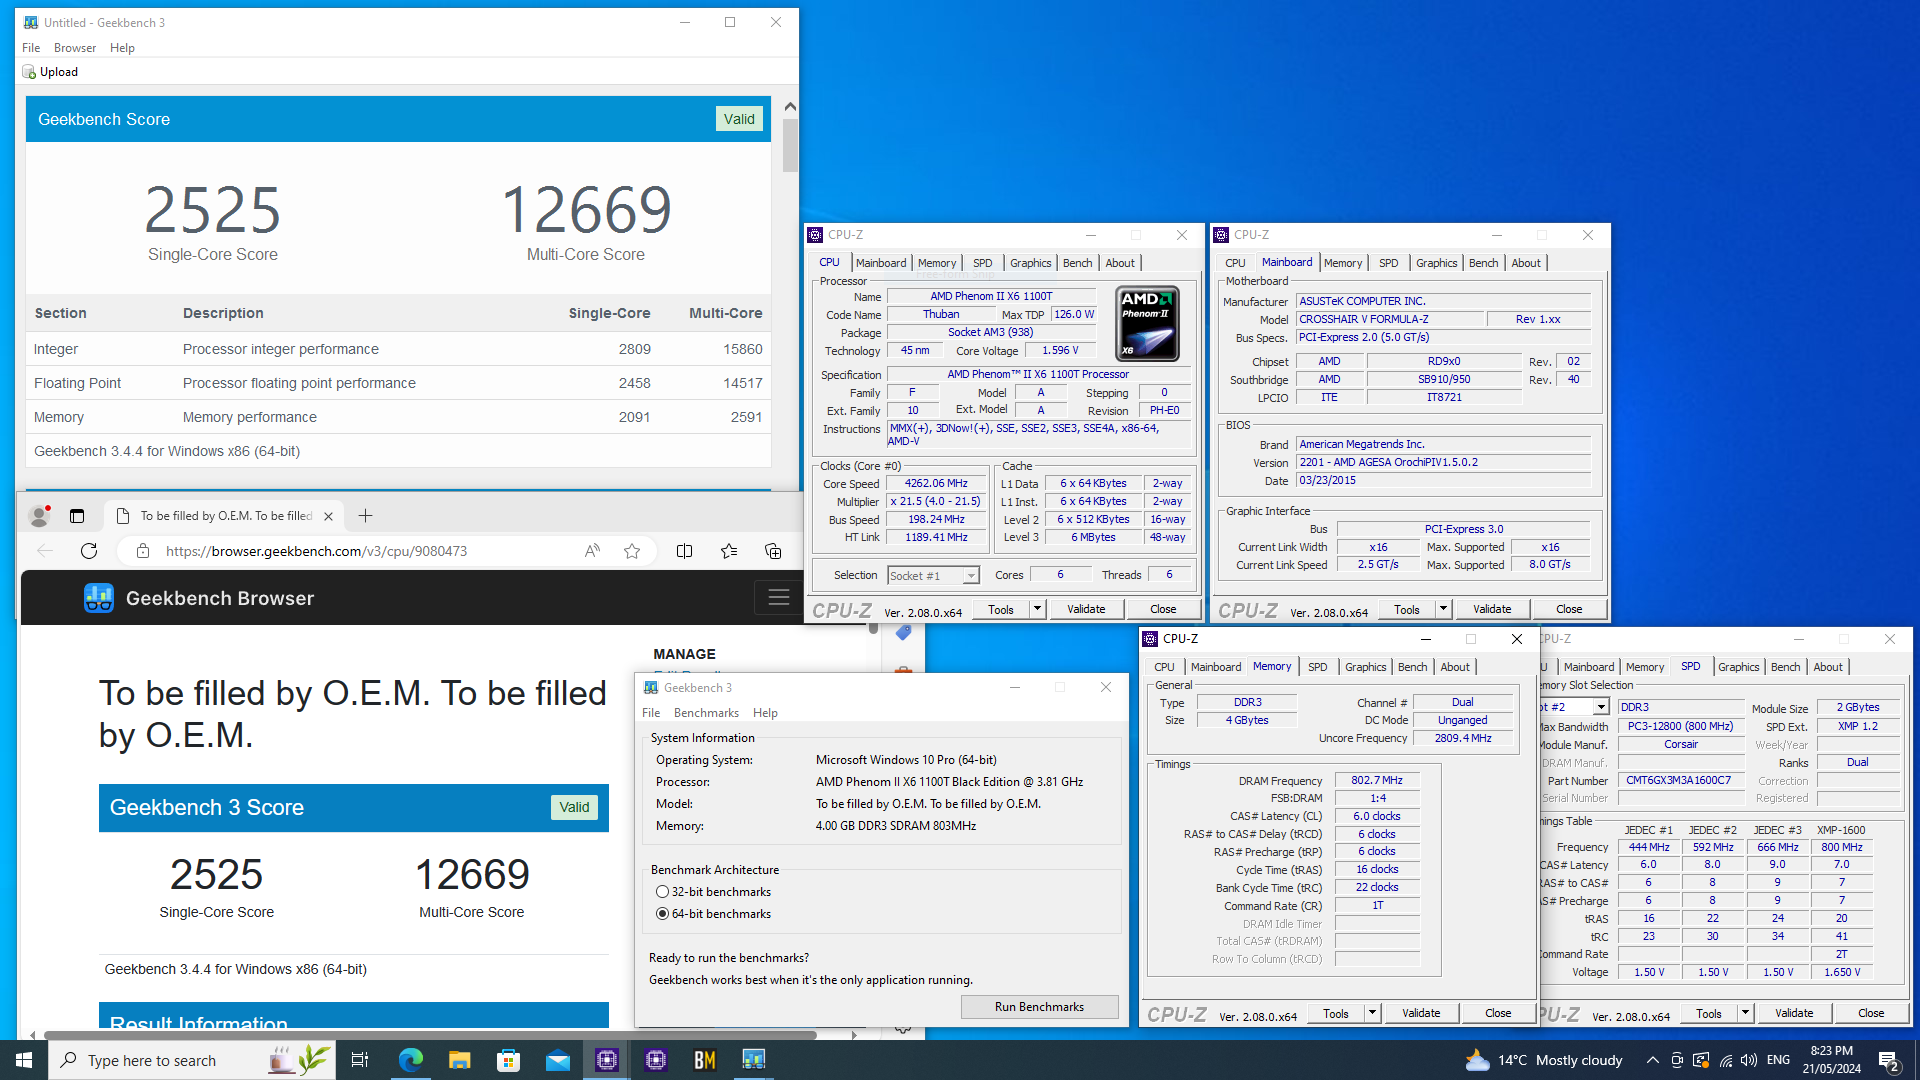1920x1080 pixels.
Task: Close the 'To be filled by O.E.M.' tab
Action: pos(328,516)
